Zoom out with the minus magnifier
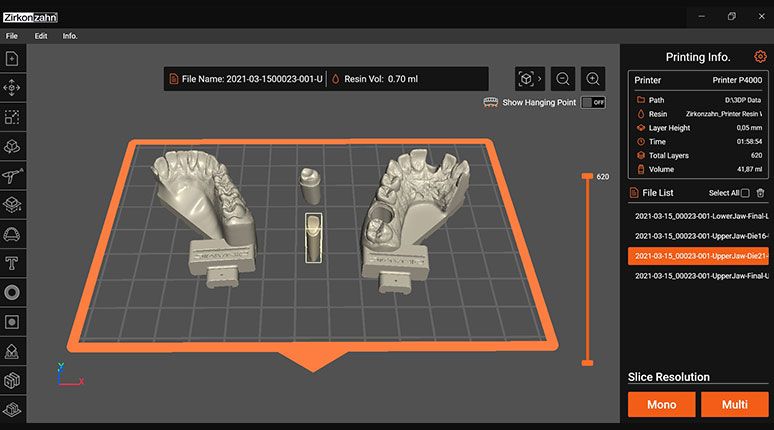The width and height of the screenshot is (774, 430). coord(563,79)
